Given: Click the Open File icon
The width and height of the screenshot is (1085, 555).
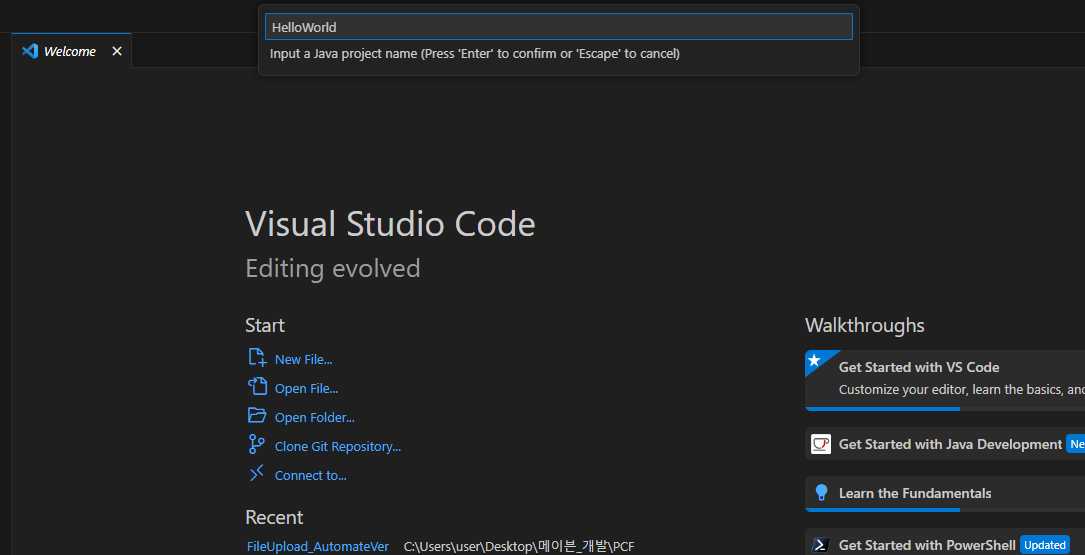Looking at the screenshot, I should (257, 386).
